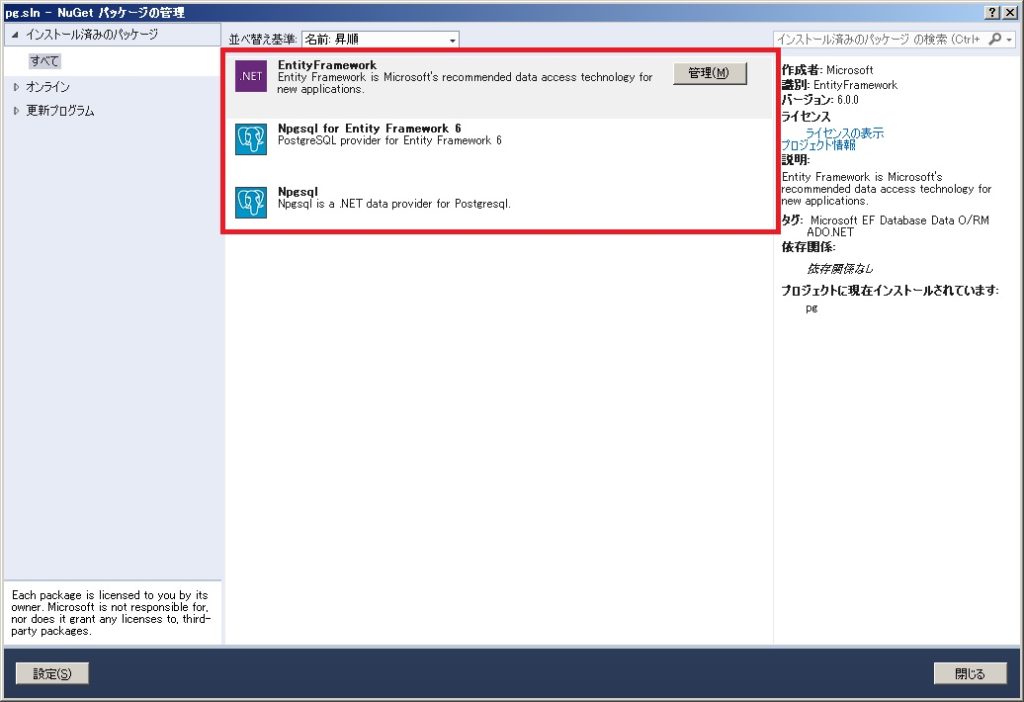Open the プロジェクト情報 link
1024x702 pixels.
coord(820,144)
